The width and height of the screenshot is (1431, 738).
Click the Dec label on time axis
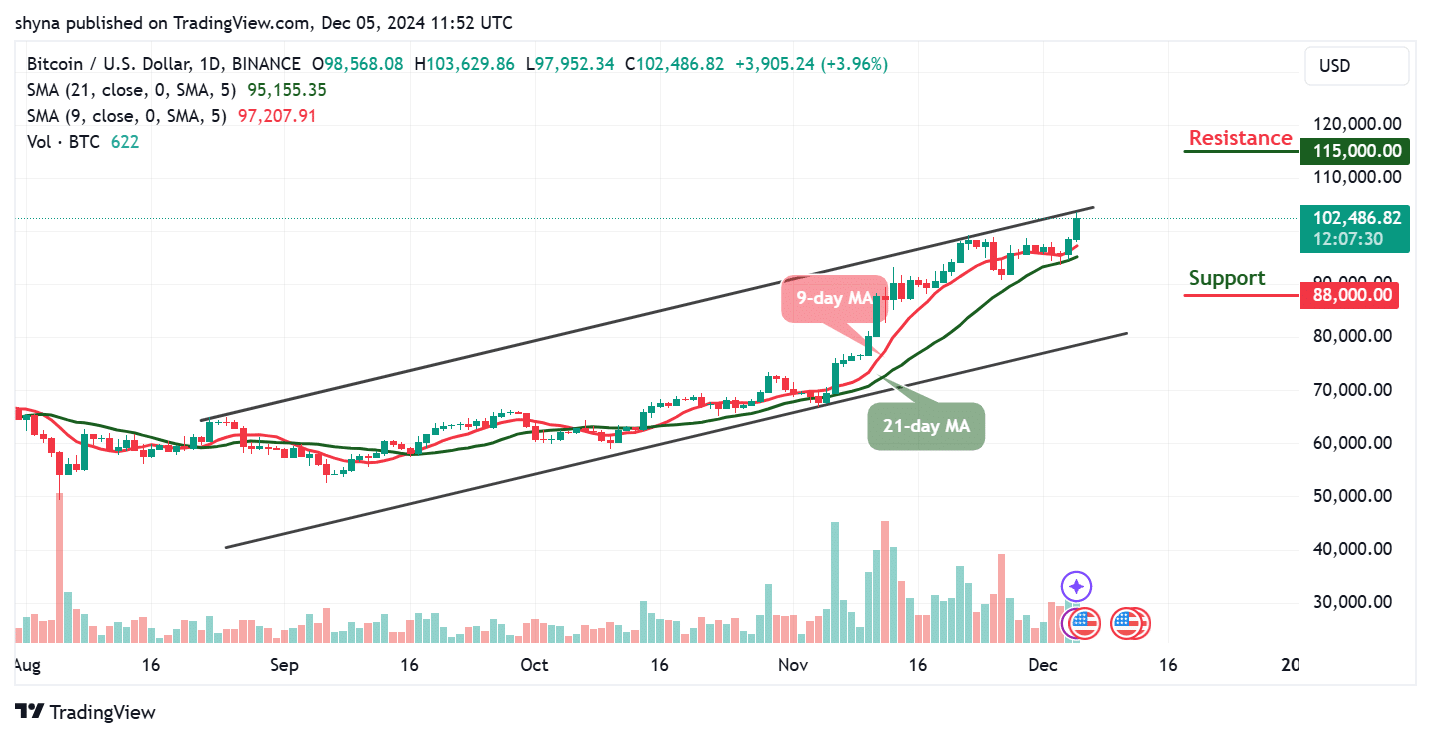(1043, 664)
